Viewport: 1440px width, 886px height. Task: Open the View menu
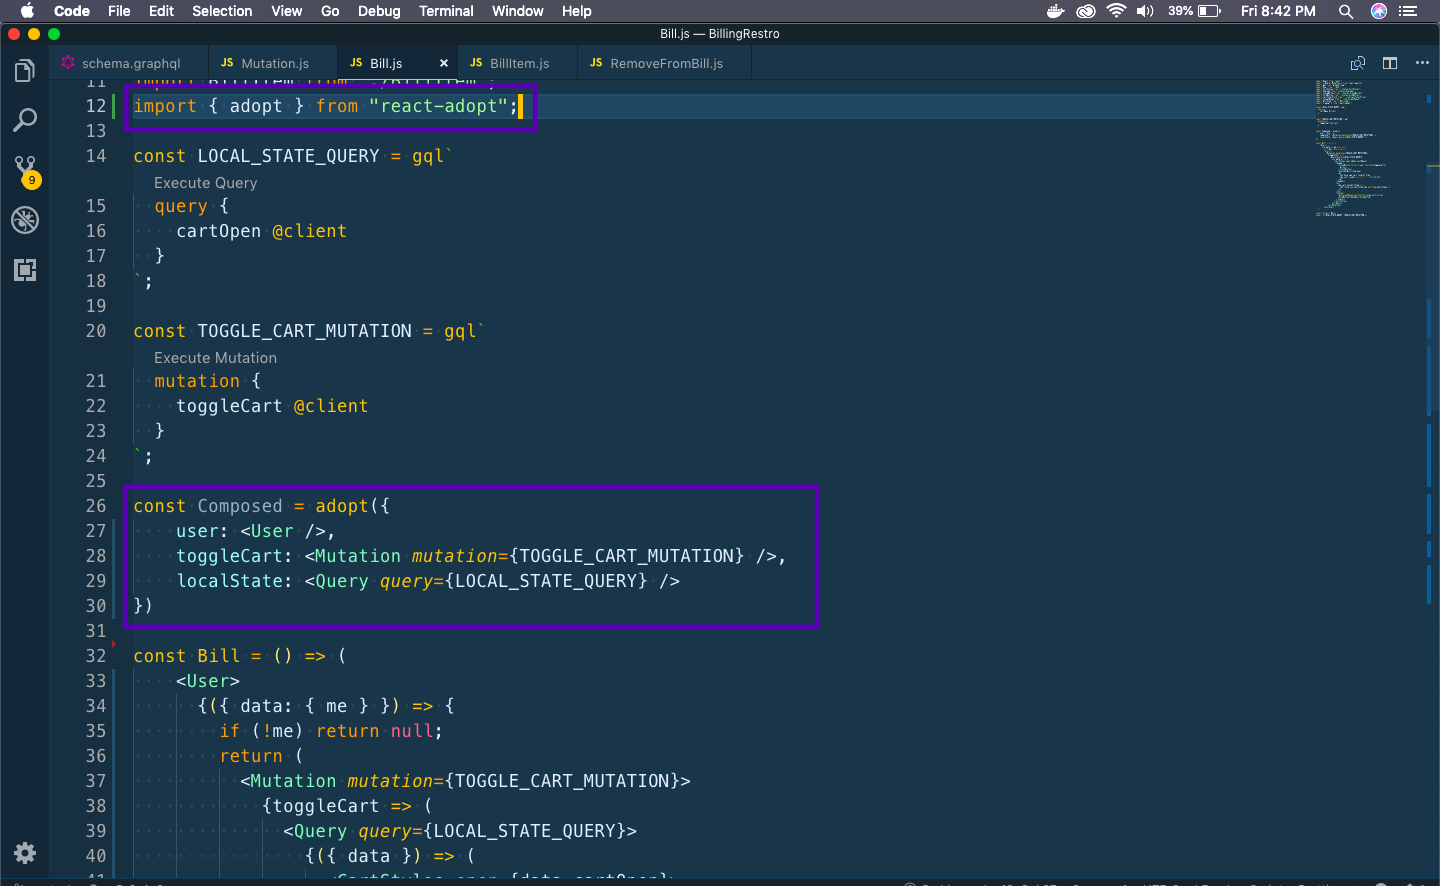coord(286,11)
